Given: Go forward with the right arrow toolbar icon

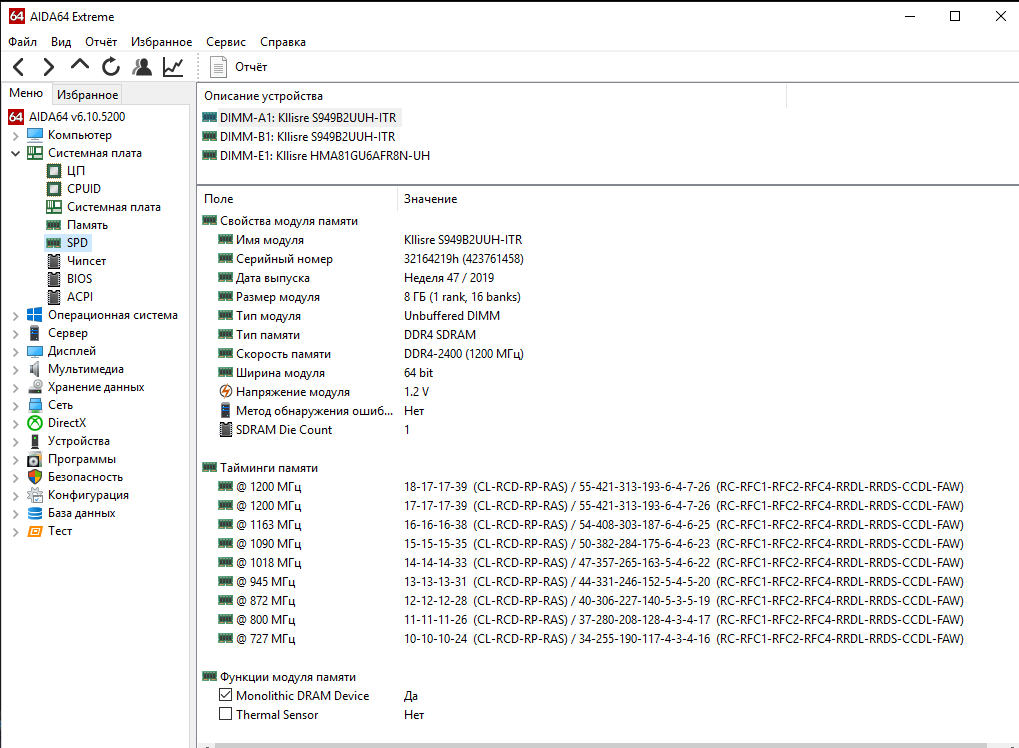Looking at the screenshot, I should tap(49, 67).
